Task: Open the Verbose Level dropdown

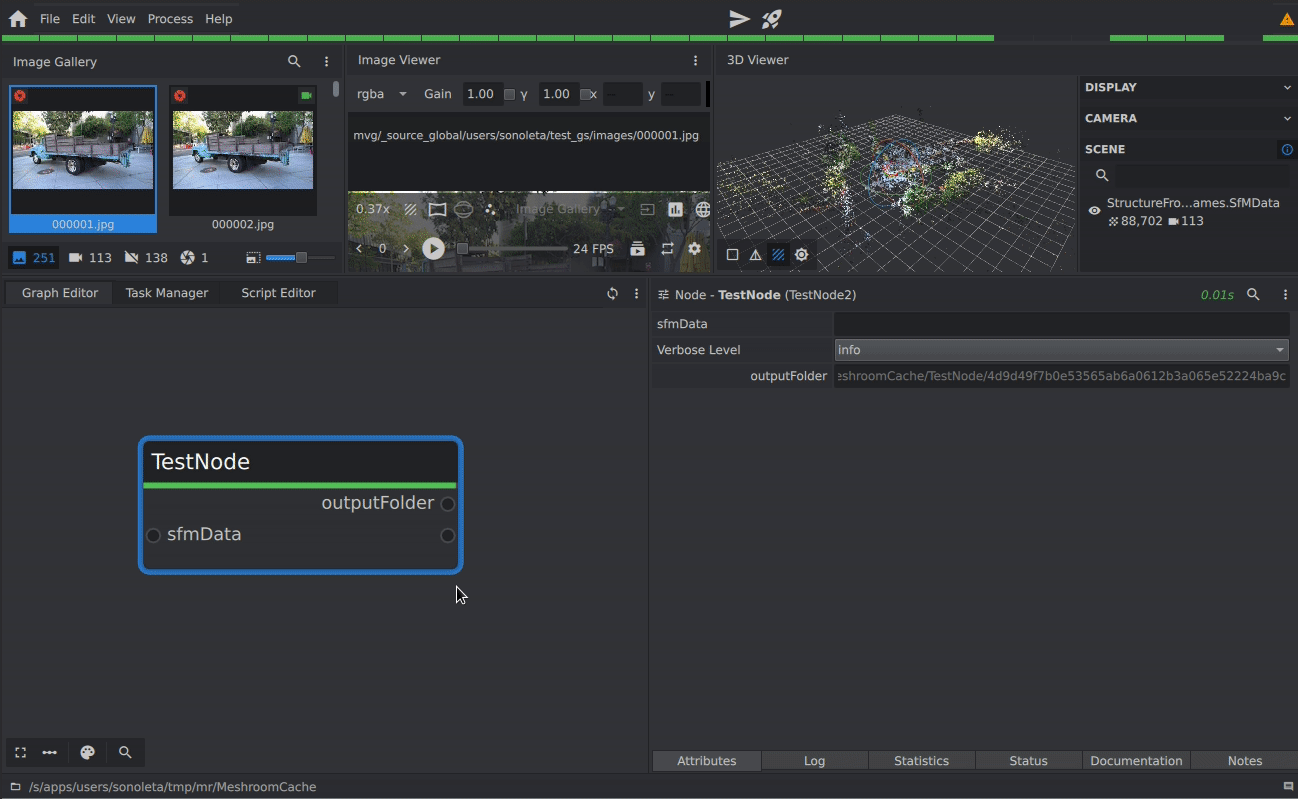Action: click(x=1061, y=350)
